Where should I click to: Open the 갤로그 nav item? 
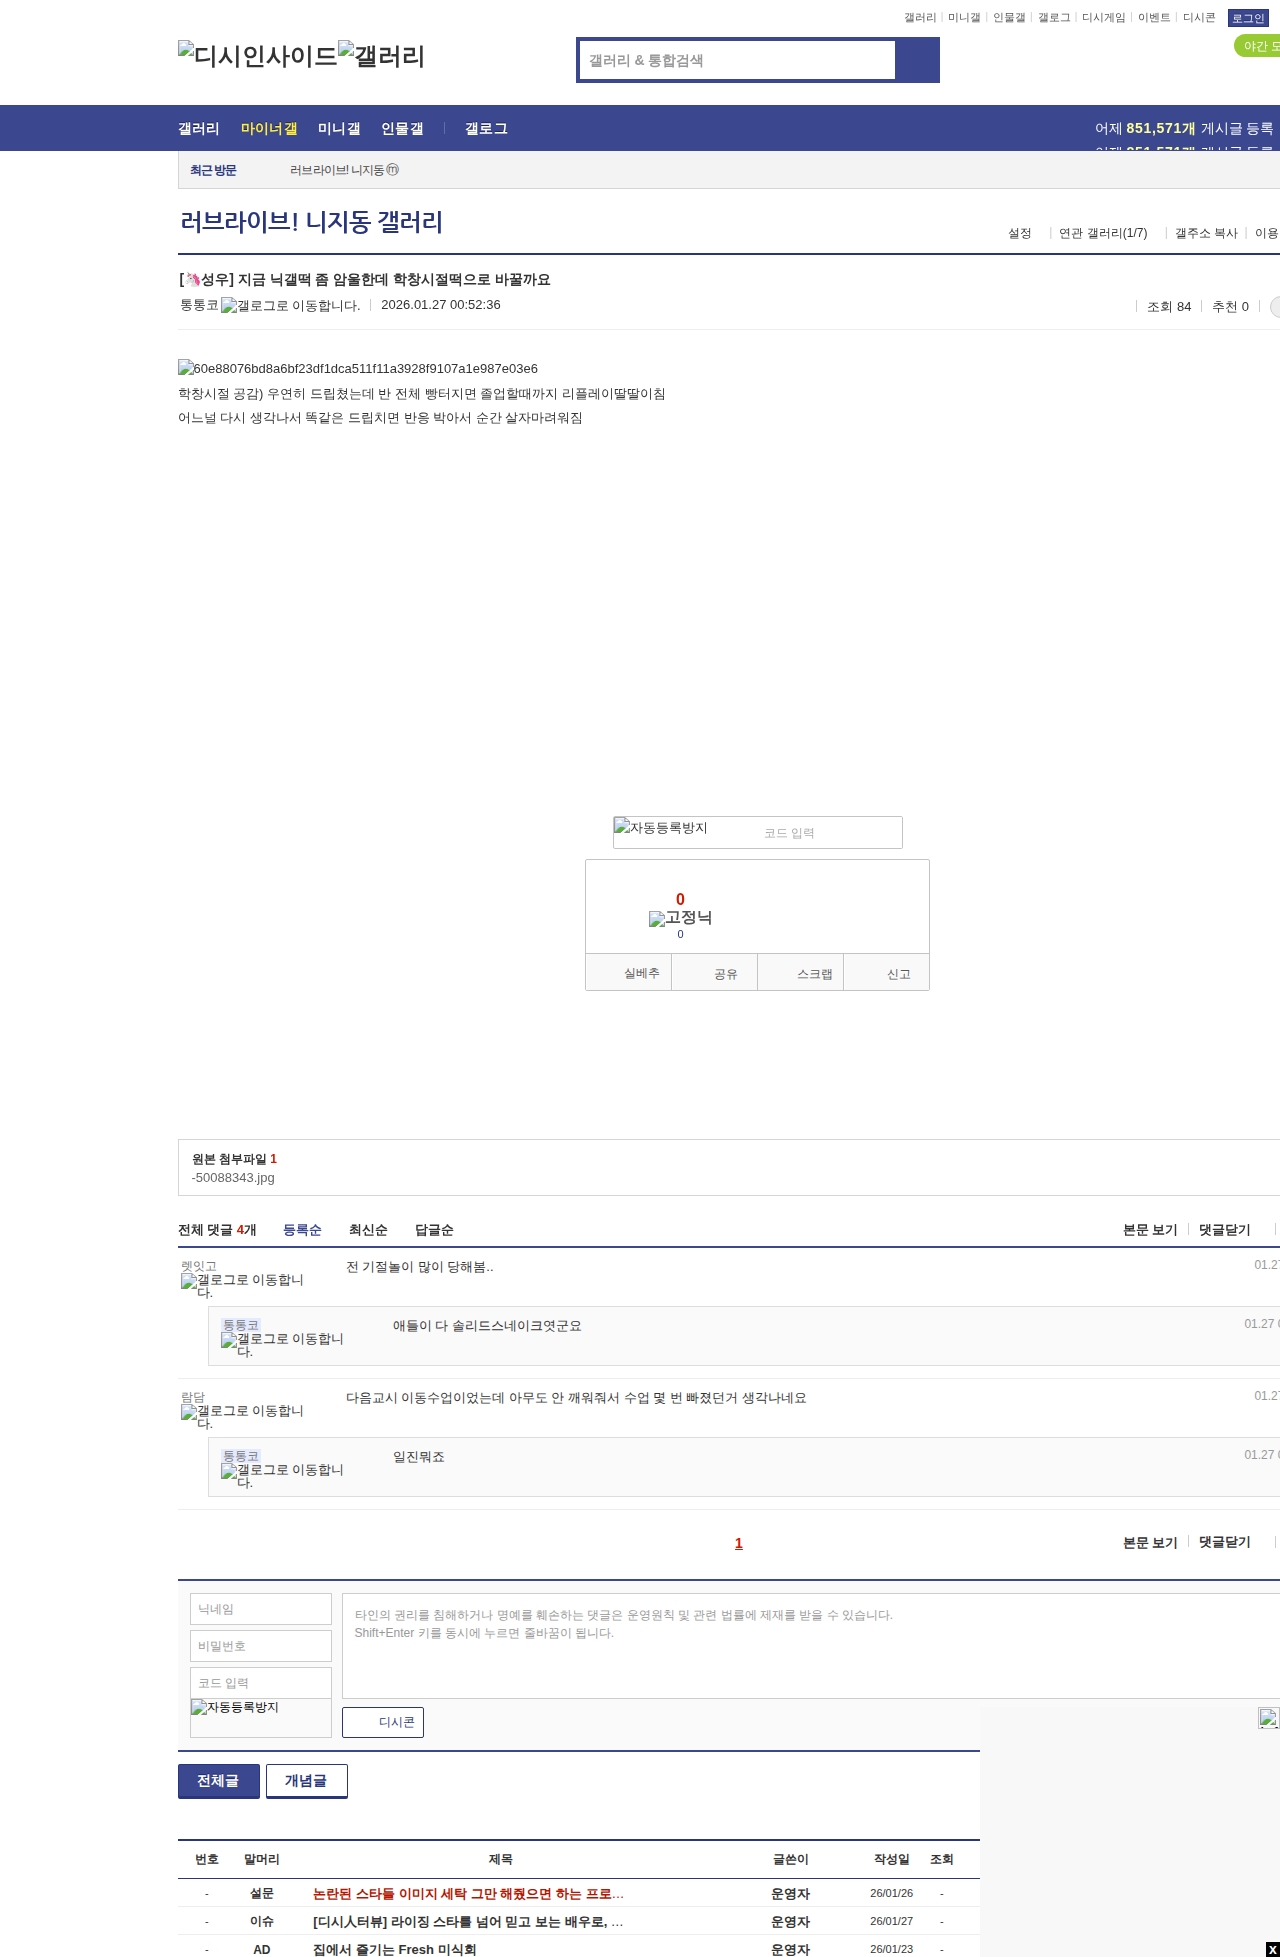[486, 129]
